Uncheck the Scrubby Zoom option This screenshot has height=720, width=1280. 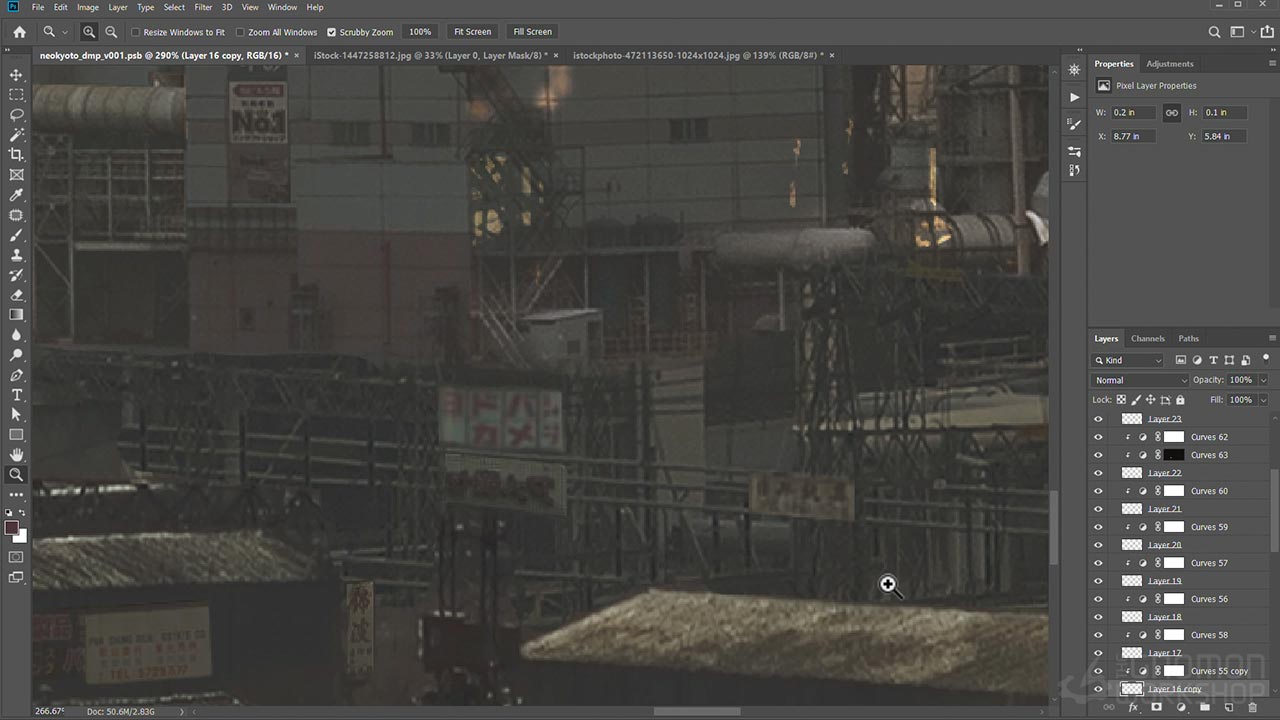point(332,32)
